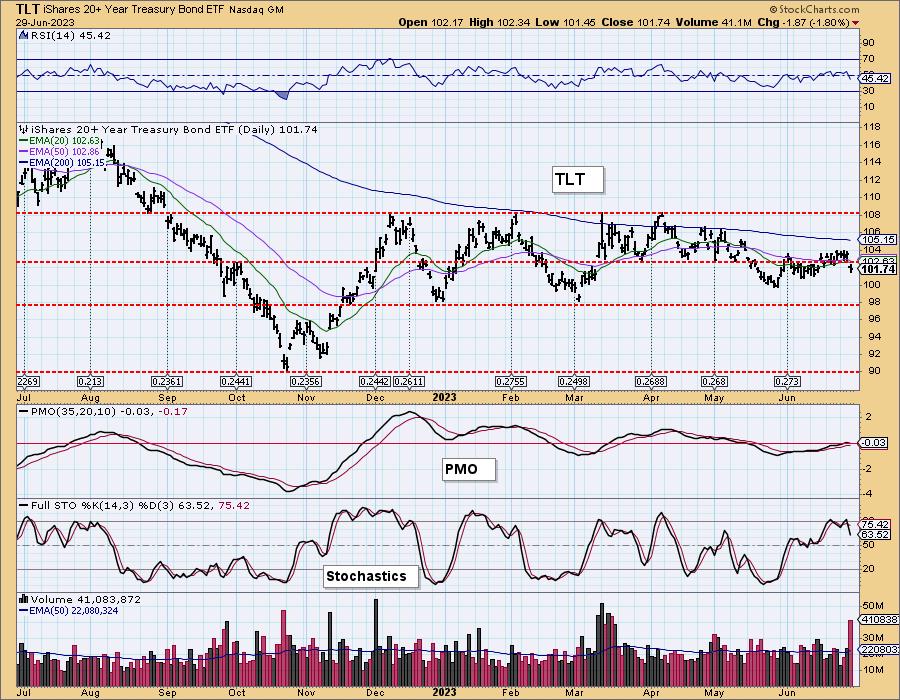Click the 410838 volume tag on right axis
Image resolution: width=900 pixels, height=700 pixels.
pyautogui.click(x=879, y=620)
